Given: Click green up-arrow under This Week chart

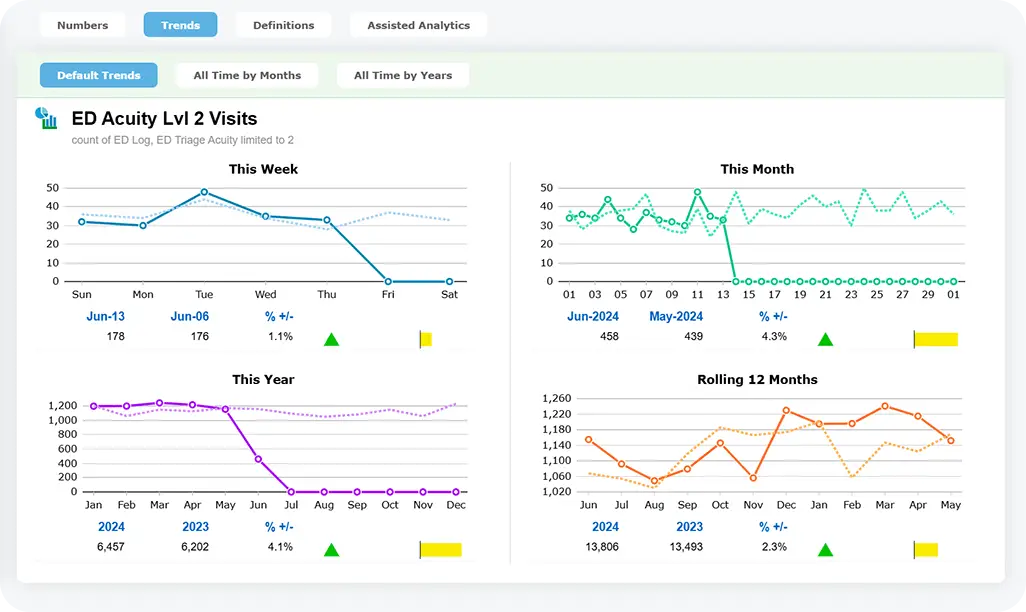Looking at the screenshot, I should (x=331, y=339).
